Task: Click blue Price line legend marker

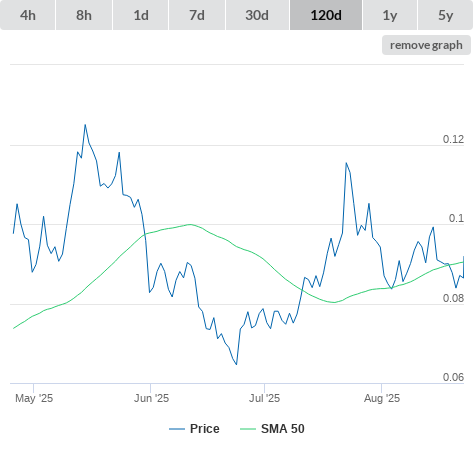Action: click(x=177, y=429)
